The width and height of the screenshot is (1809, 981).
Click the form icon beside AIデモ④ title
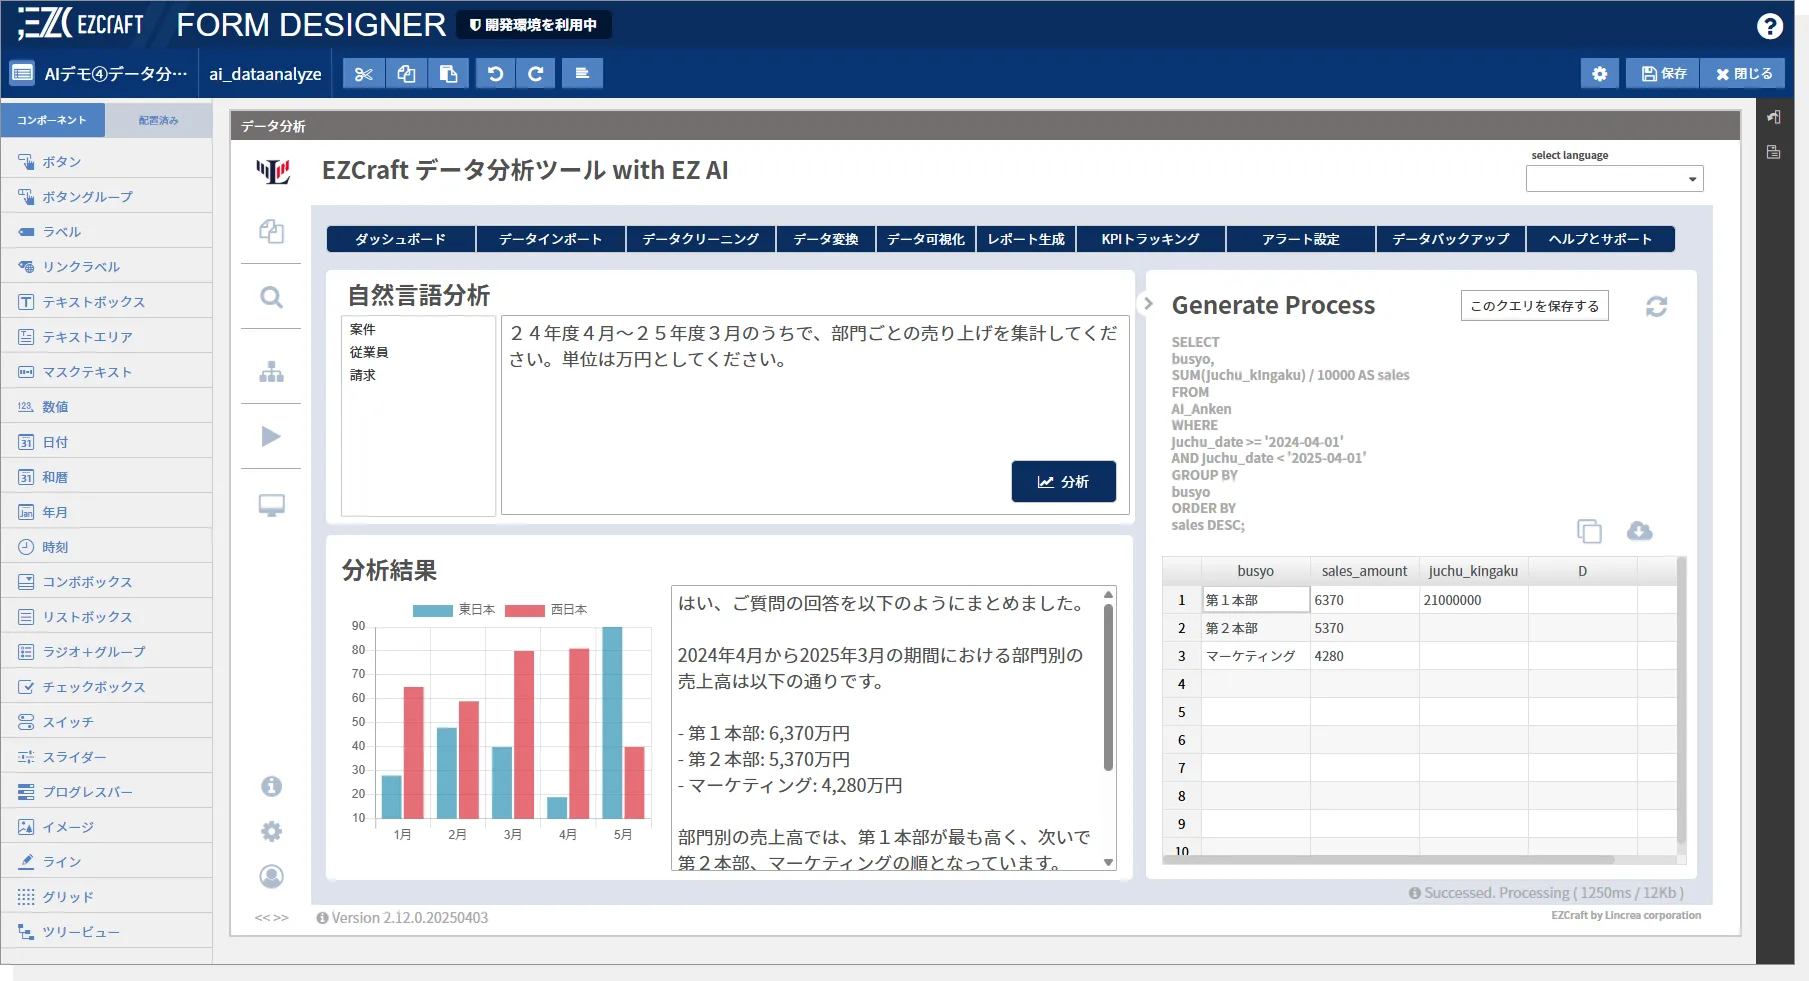coord(22,74)
